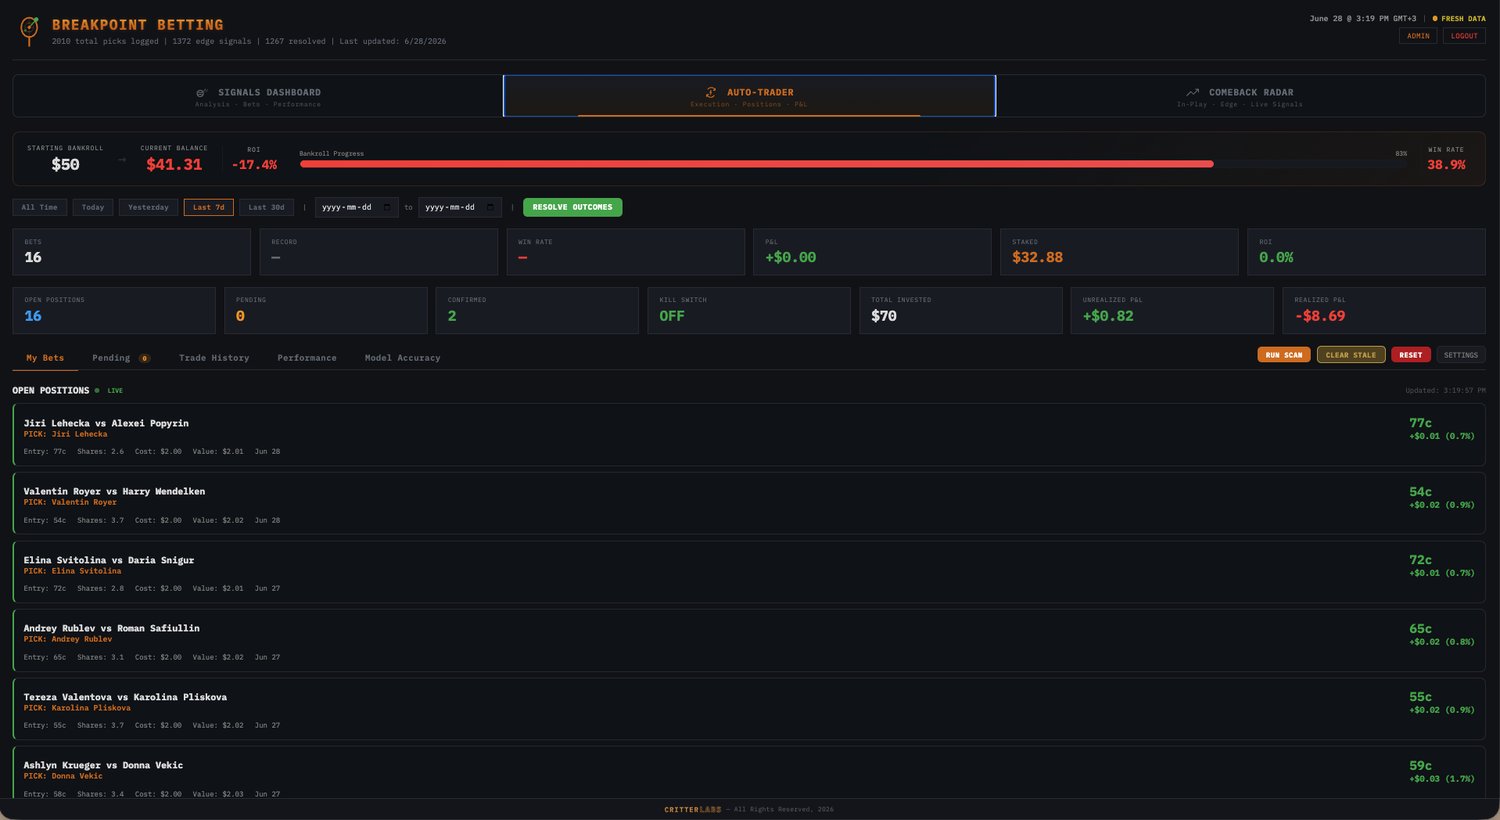Click the 77c price on Lehecka row
1500x820 pixels.
pyautogui.click(x=1420, y=423)
